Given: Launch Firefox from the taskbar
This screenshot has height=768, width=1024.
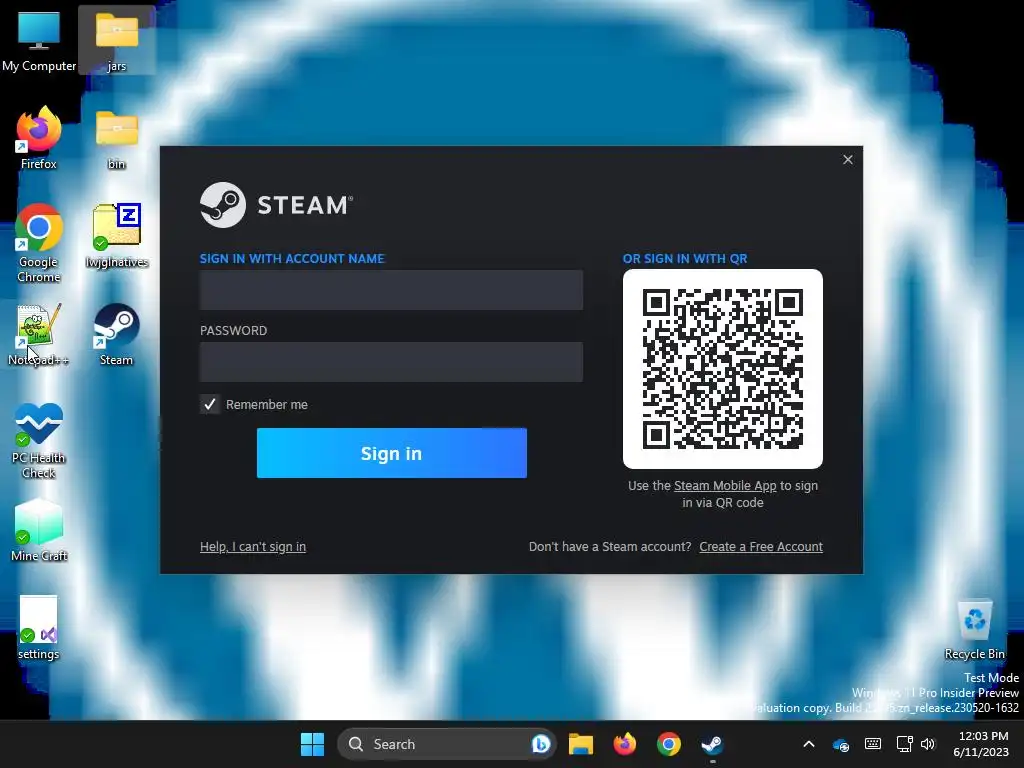Looking at the screenshot, I should pos(625,744).
